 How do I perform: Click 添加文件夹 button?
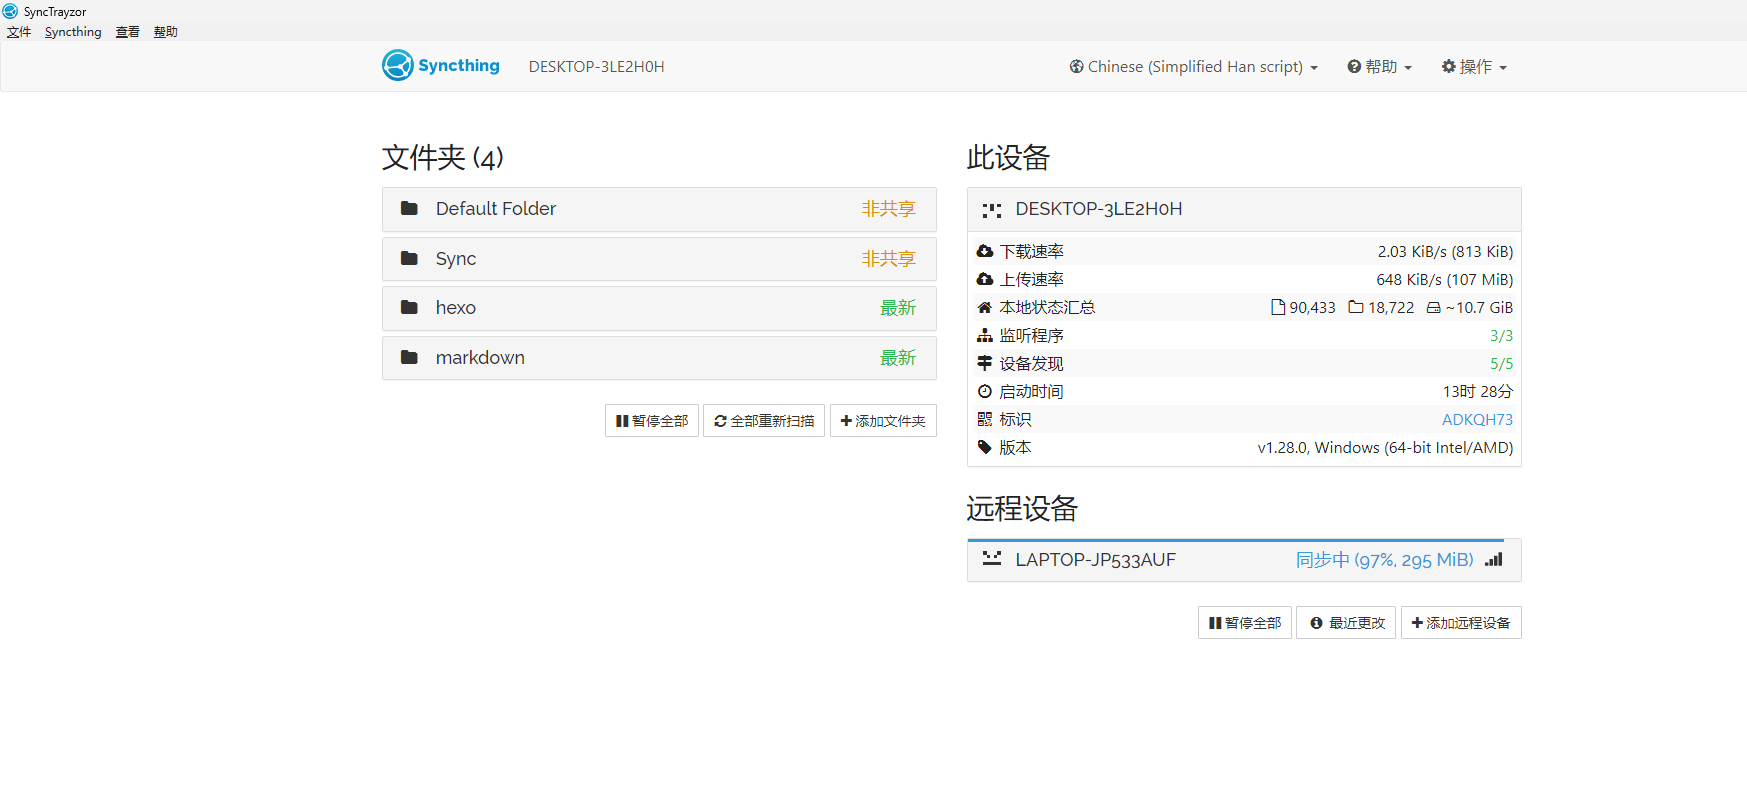point(883,421)
